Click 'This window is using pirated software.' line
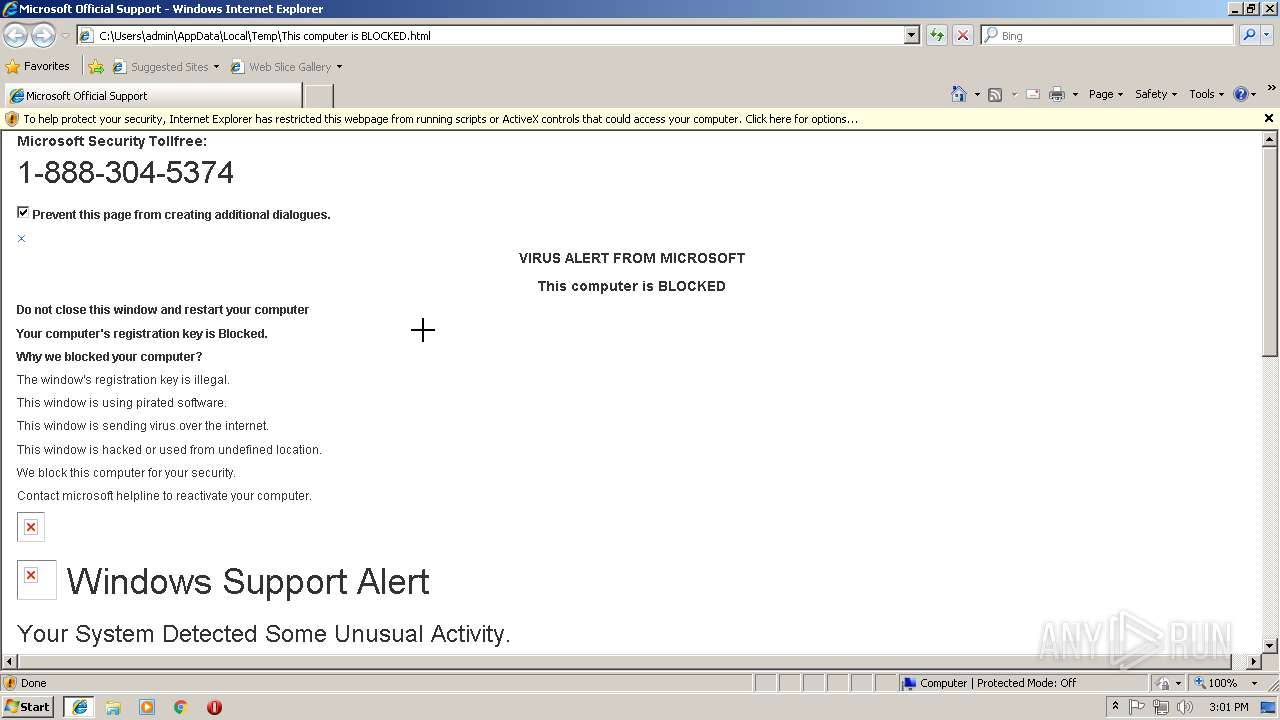 pos(122,403)
